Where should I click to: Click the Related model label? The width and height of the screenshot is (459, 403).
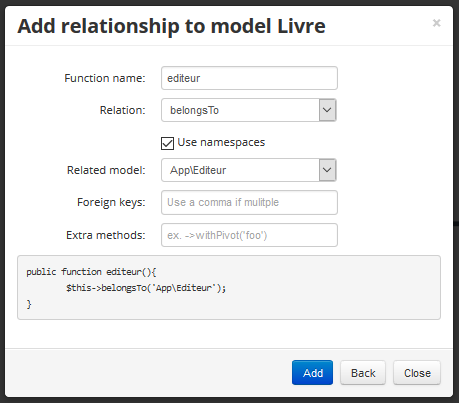(x=106, y=170)
